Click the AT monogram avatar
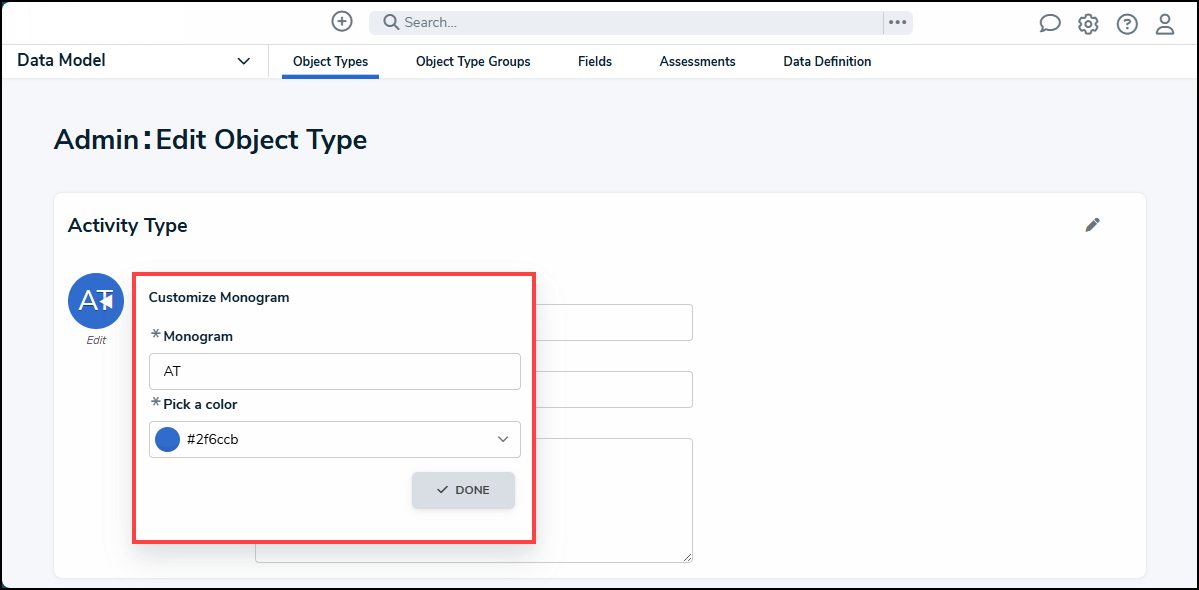1199x590 pixels. tap(95, 300)
